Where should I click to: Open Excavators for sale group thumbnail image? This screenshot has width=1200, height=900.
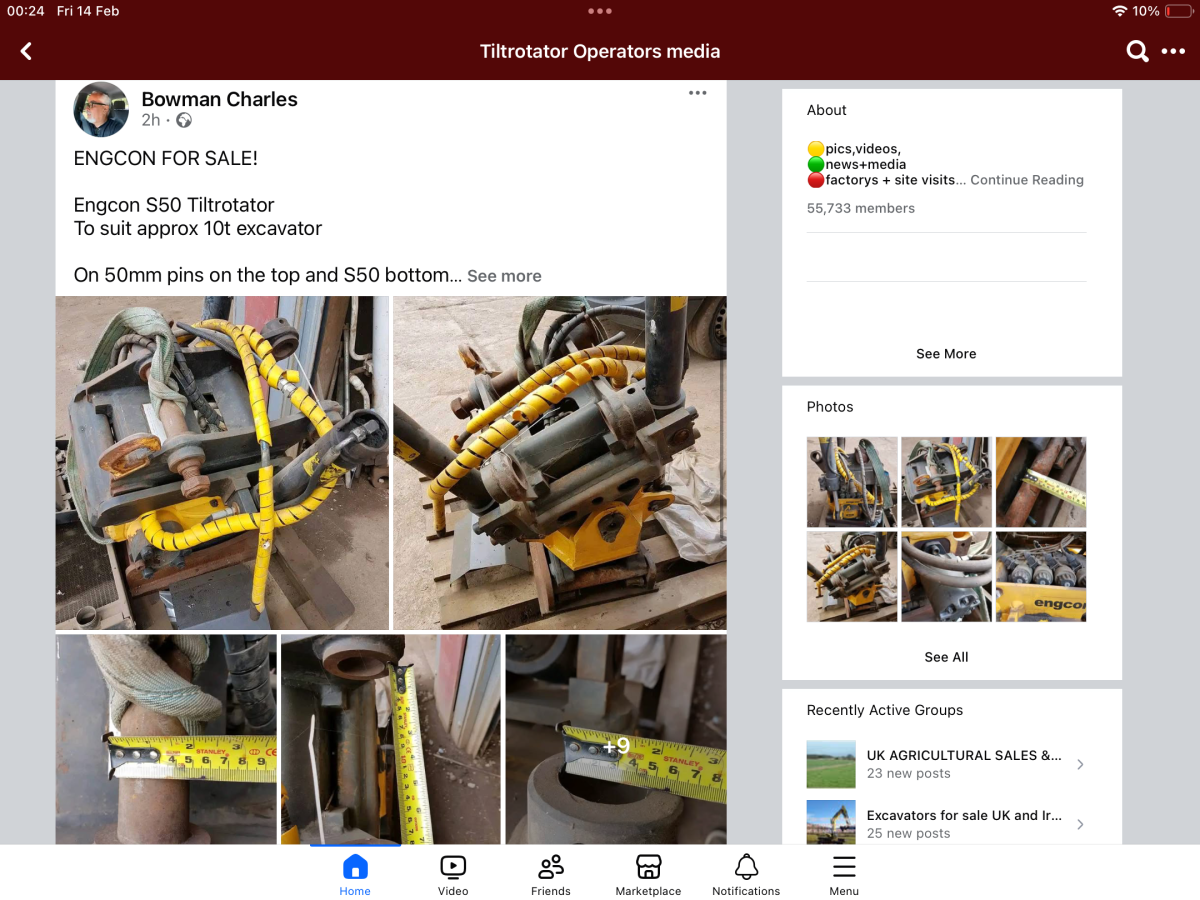(x=831, y=823)
